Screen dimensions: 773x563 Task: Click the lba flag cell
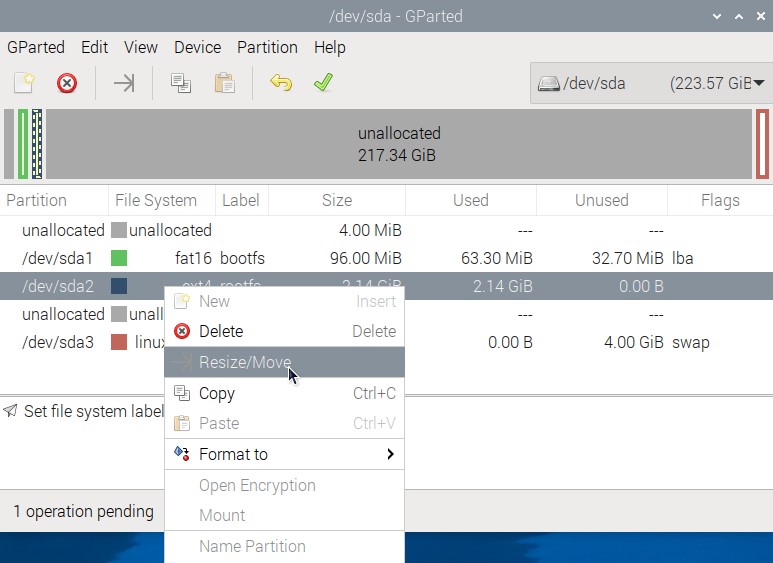(683, 258)
